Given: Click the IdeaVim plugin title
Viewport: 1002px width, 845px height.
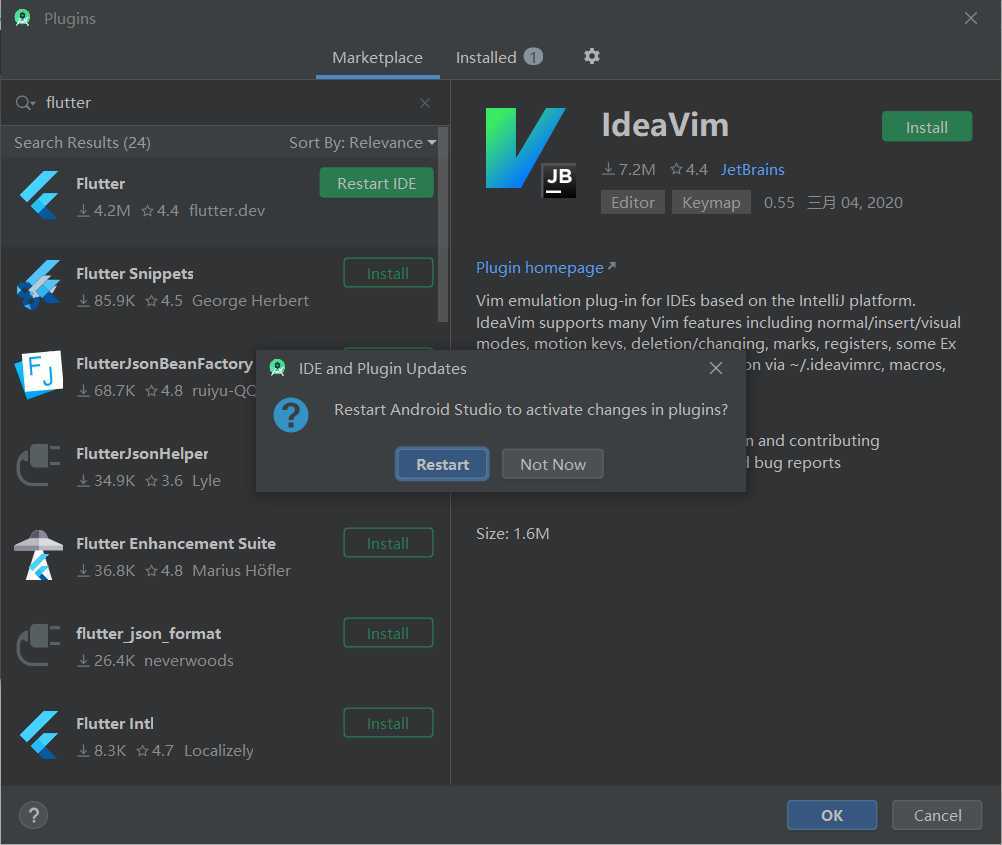Looking at the screenshot, I should [665, 125].
